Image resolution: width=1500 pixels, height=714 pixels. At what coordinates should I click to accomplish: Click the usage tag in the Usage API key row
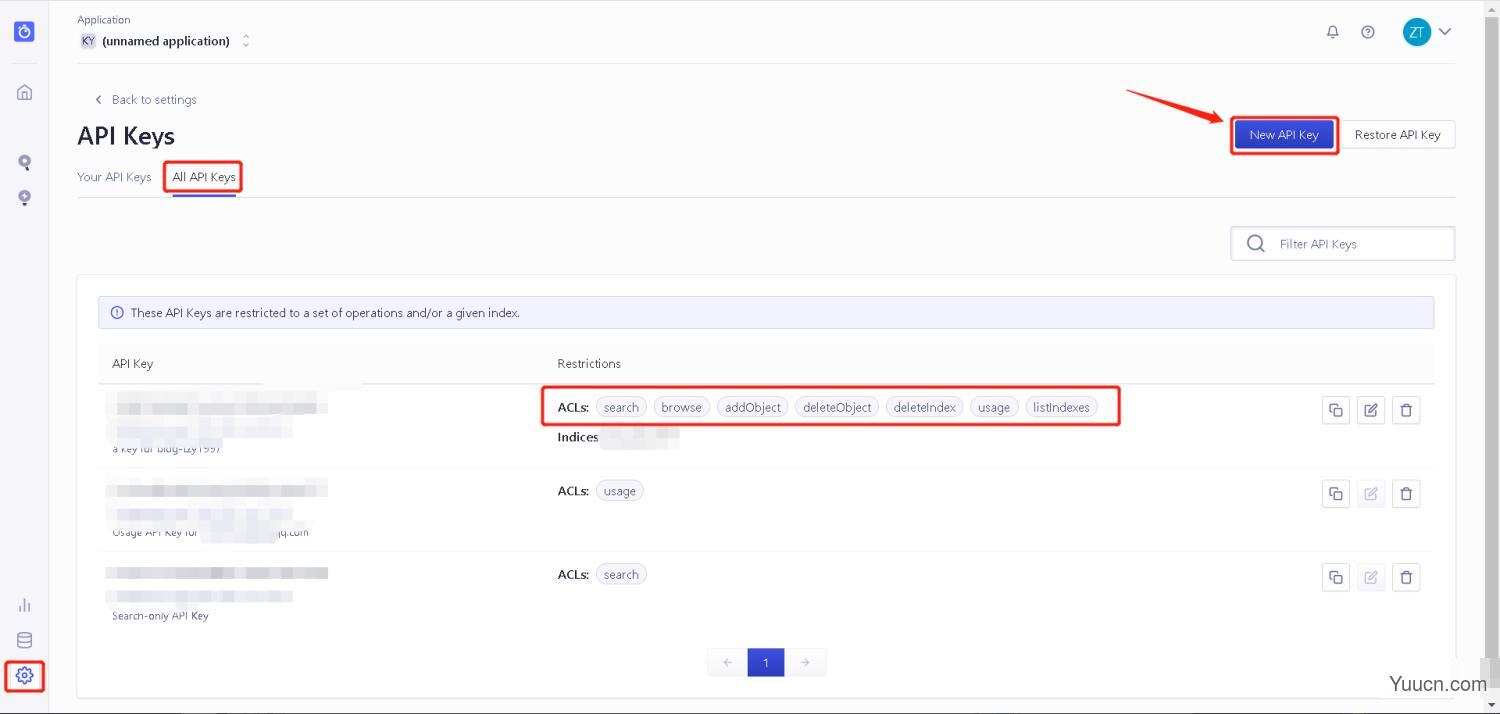click(x=620, y=491)
